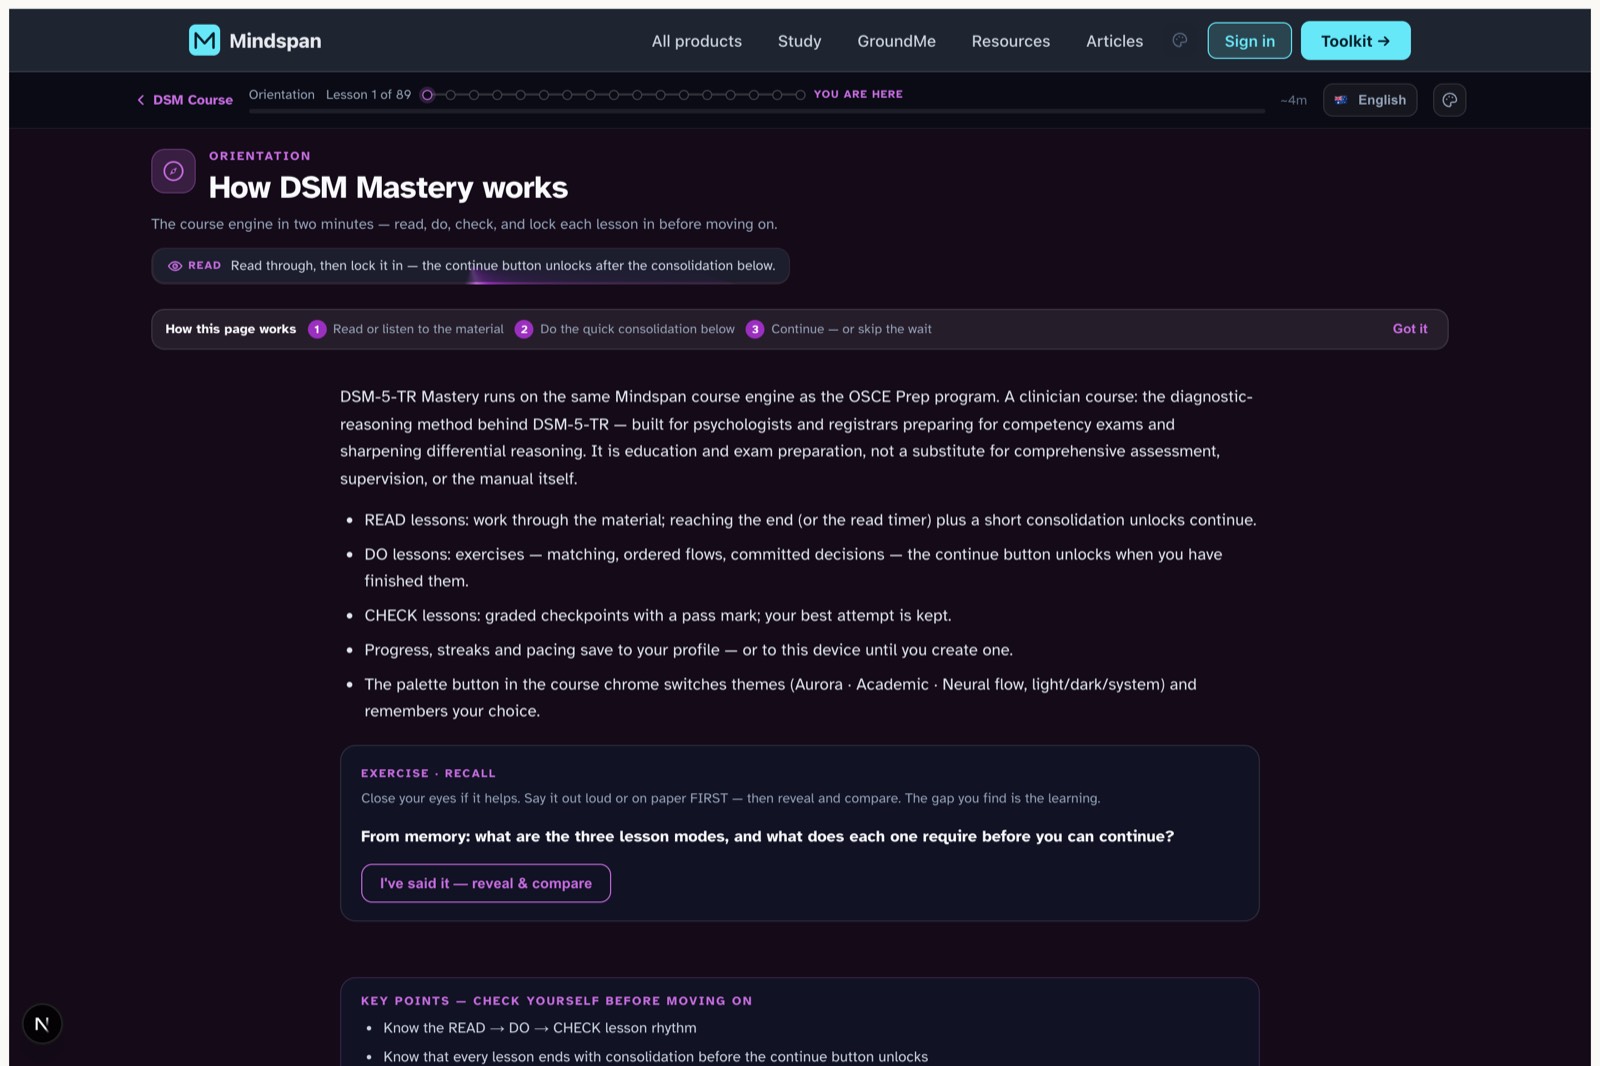Image resolution: width=1600 pixels, height=1066 pixels.
Task: Click the bullet starting 'DO lessons:'
Action: 793,567
